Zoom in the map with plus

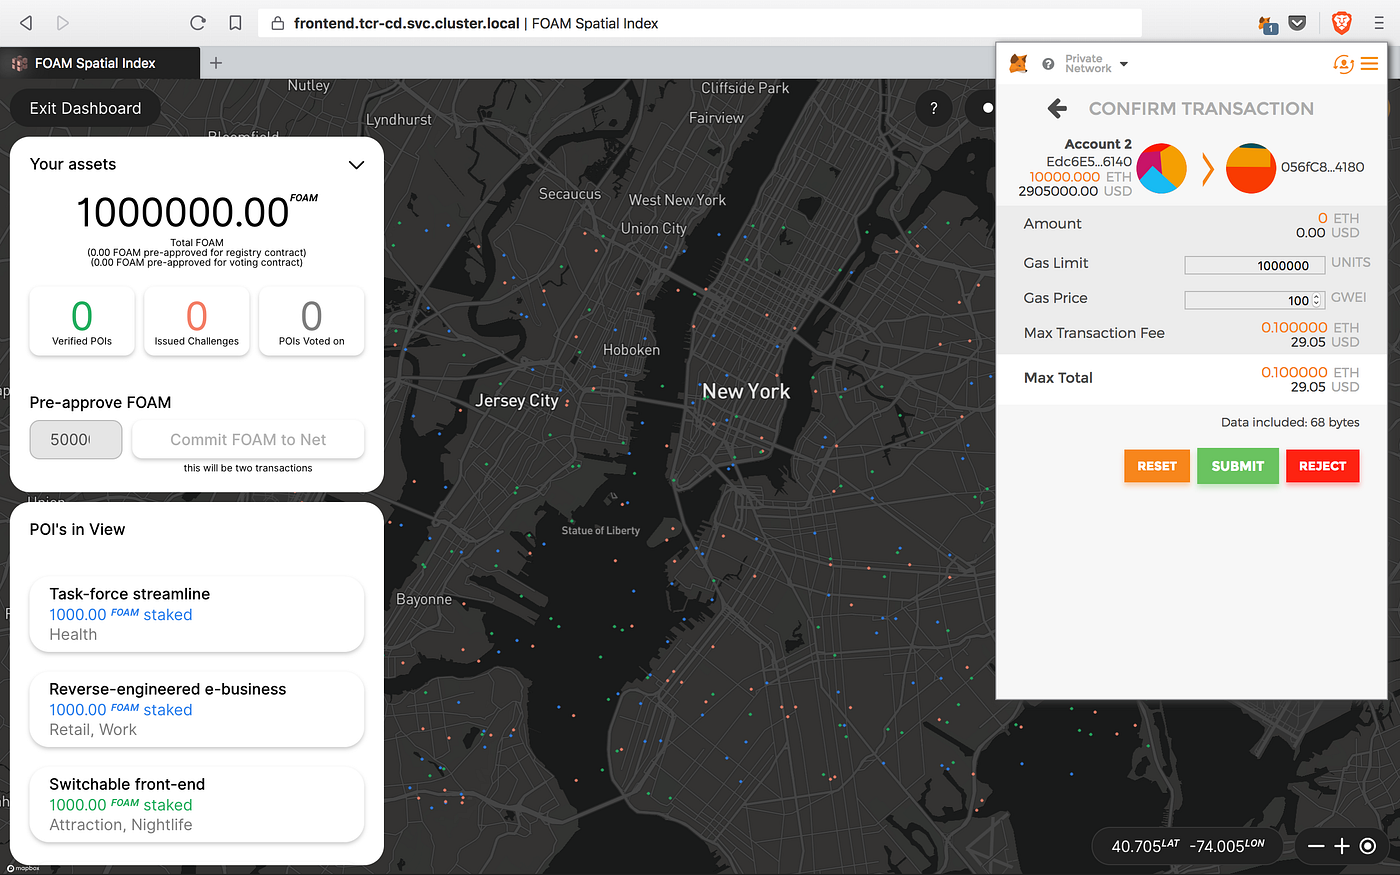click(x=1342, y=846)
